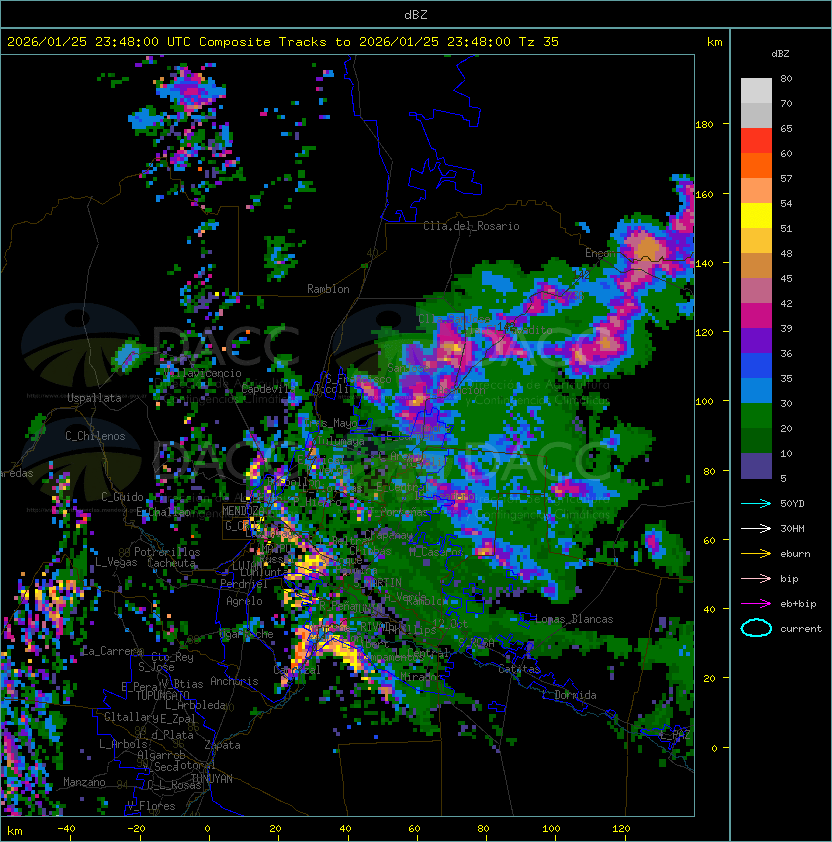Click the 'La_Carrera' map label
This screenshot has height=842, width=832.
click(112, 651)
